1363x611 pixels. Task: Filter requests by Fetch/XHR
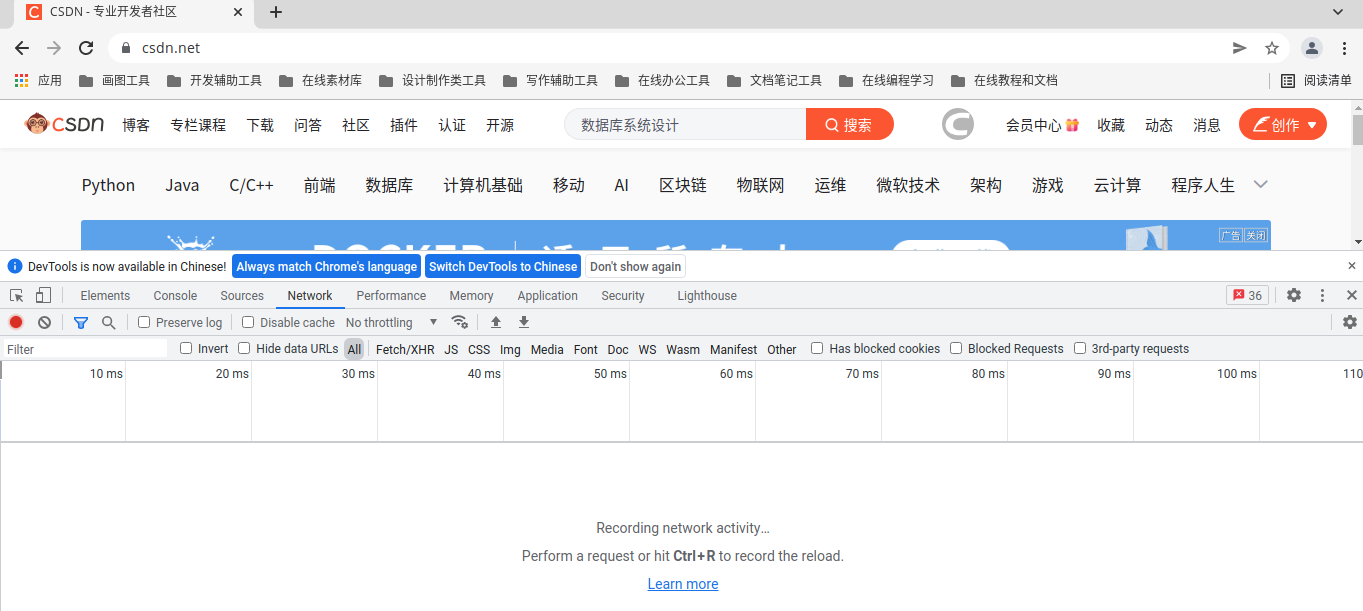[x=405, y=349]
